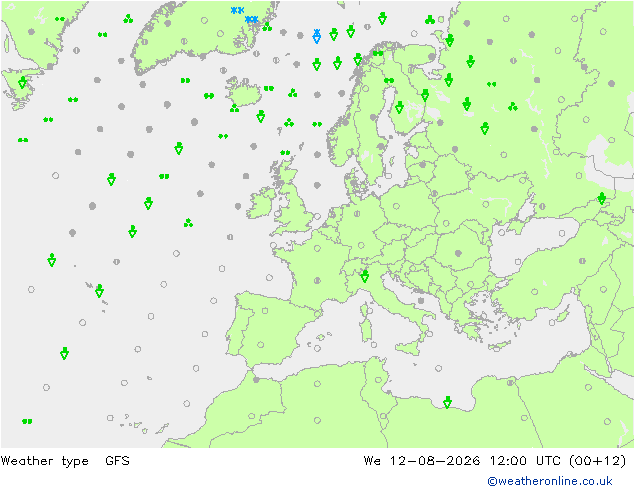Select the green shower symbol southeast of Iceland
The width and height of the screenshot is (634, 490).
[261, 116]
